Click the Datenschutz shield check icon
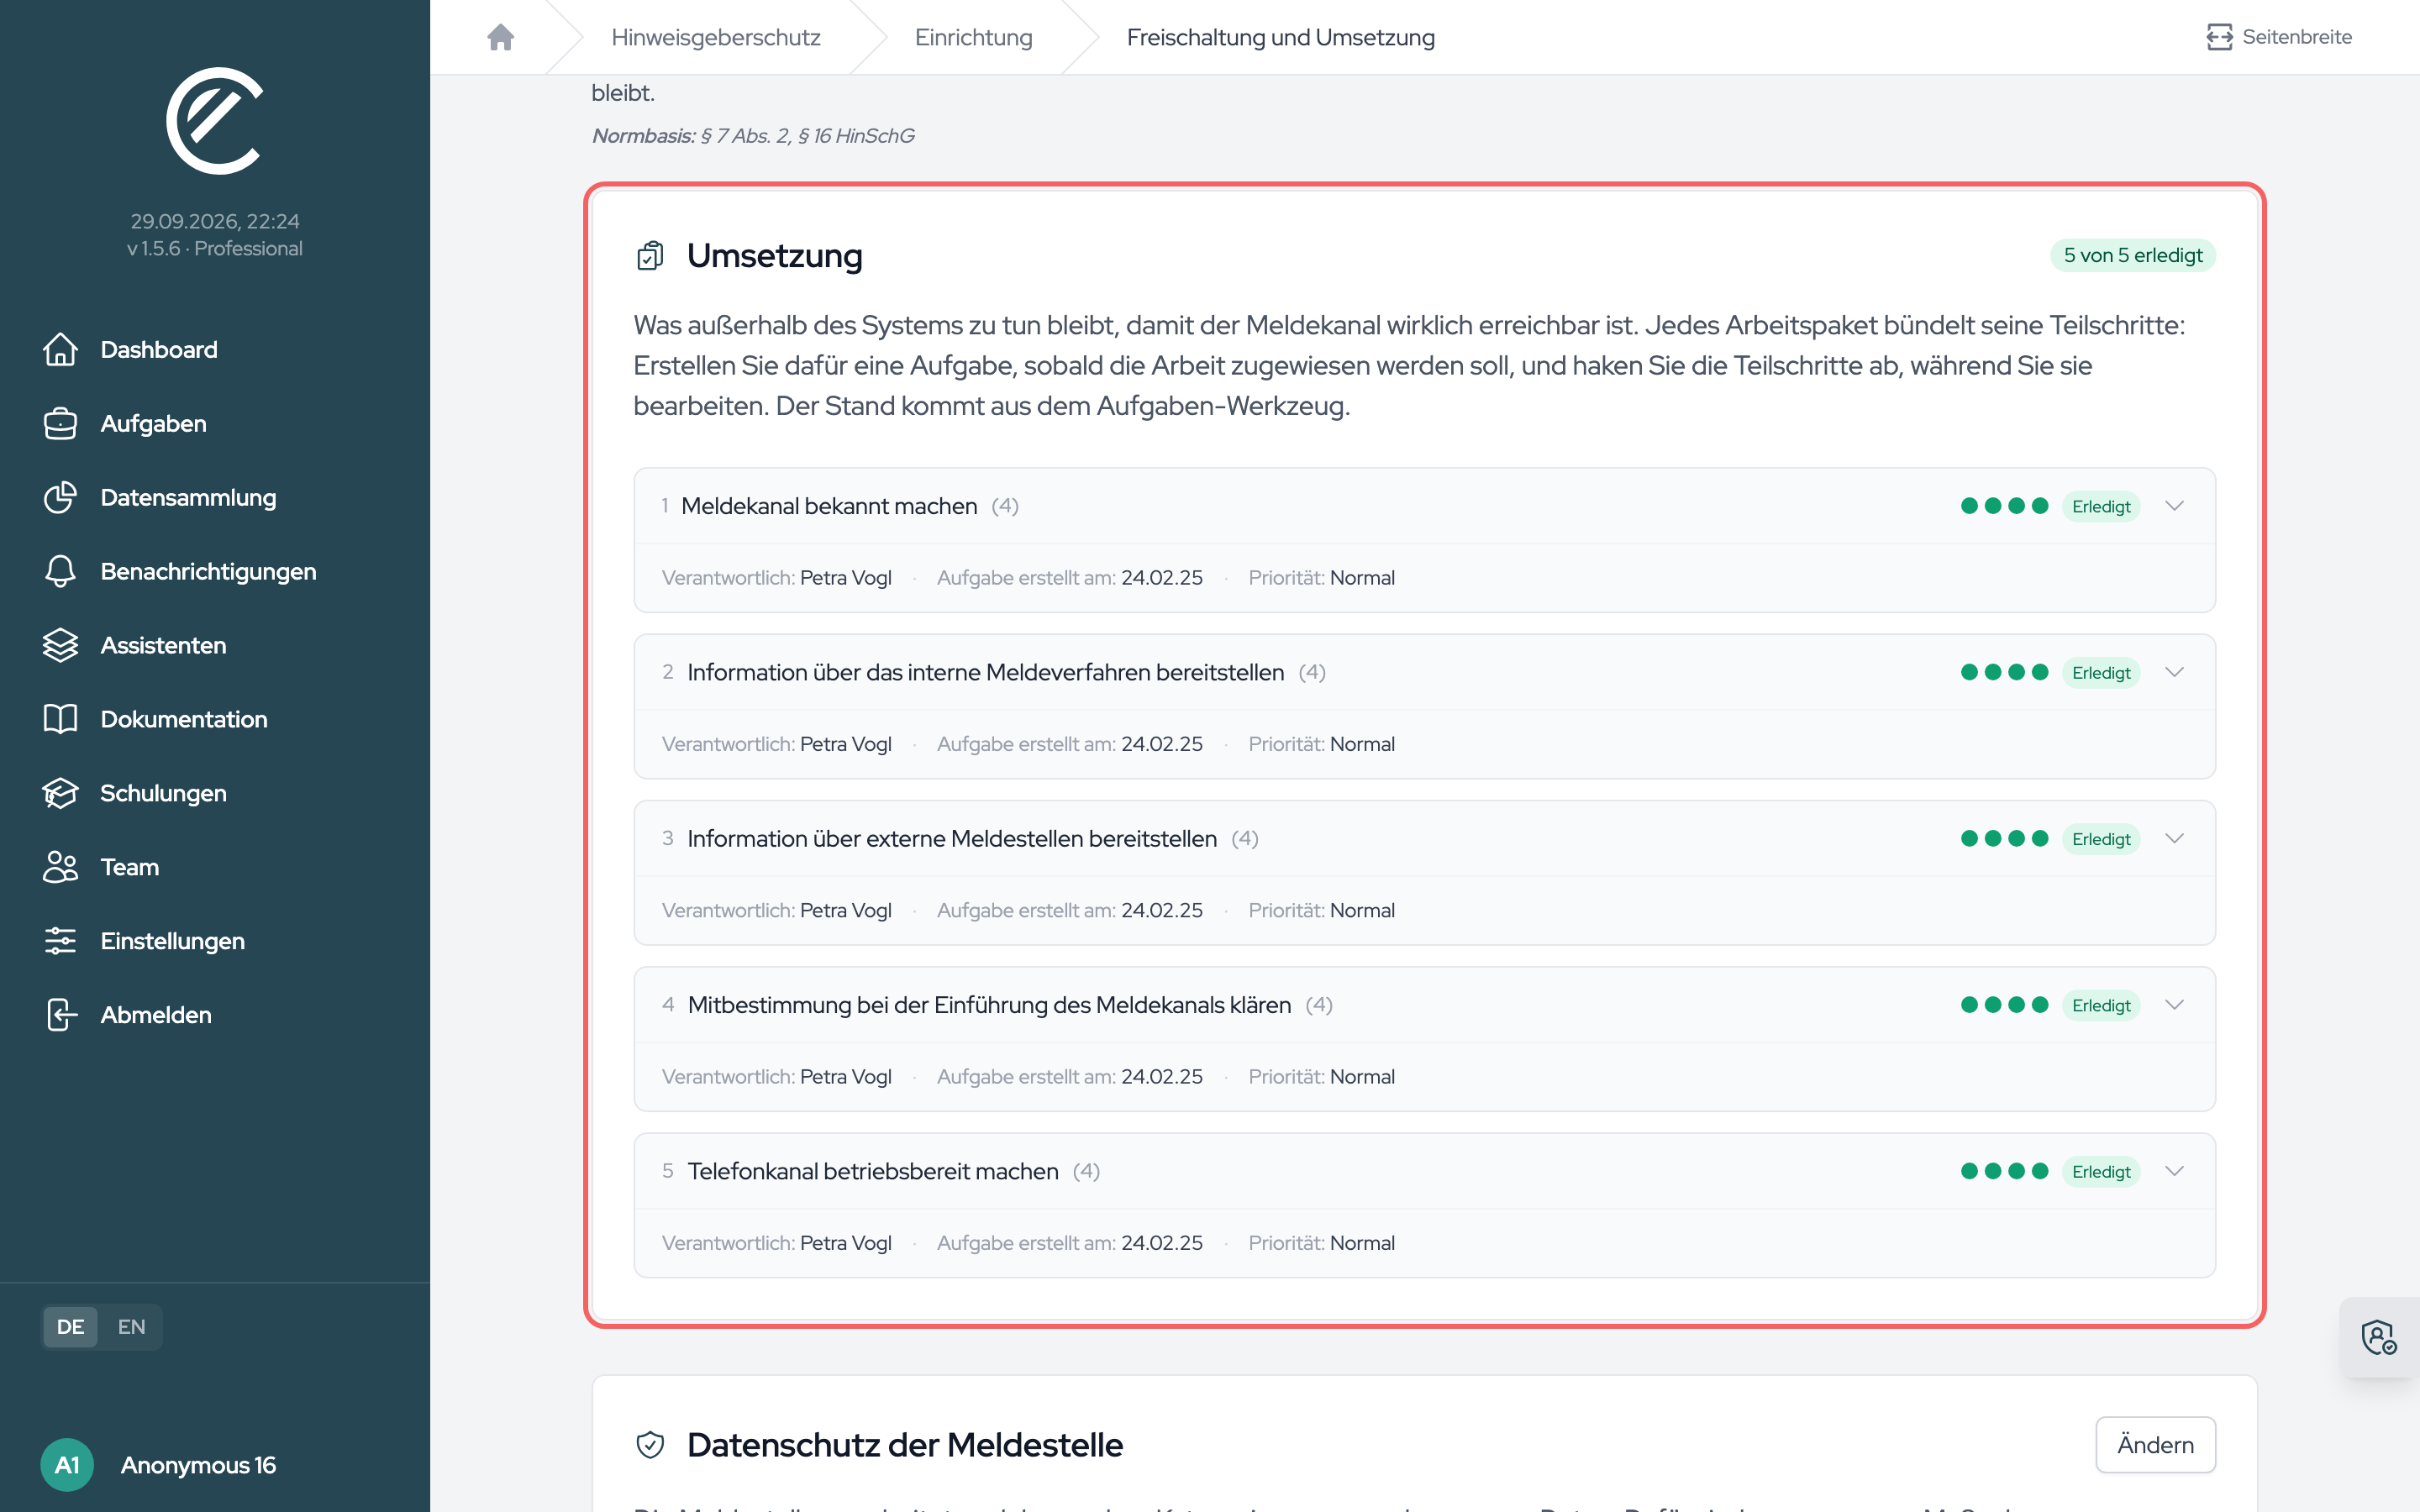 tap(650, 1445)
